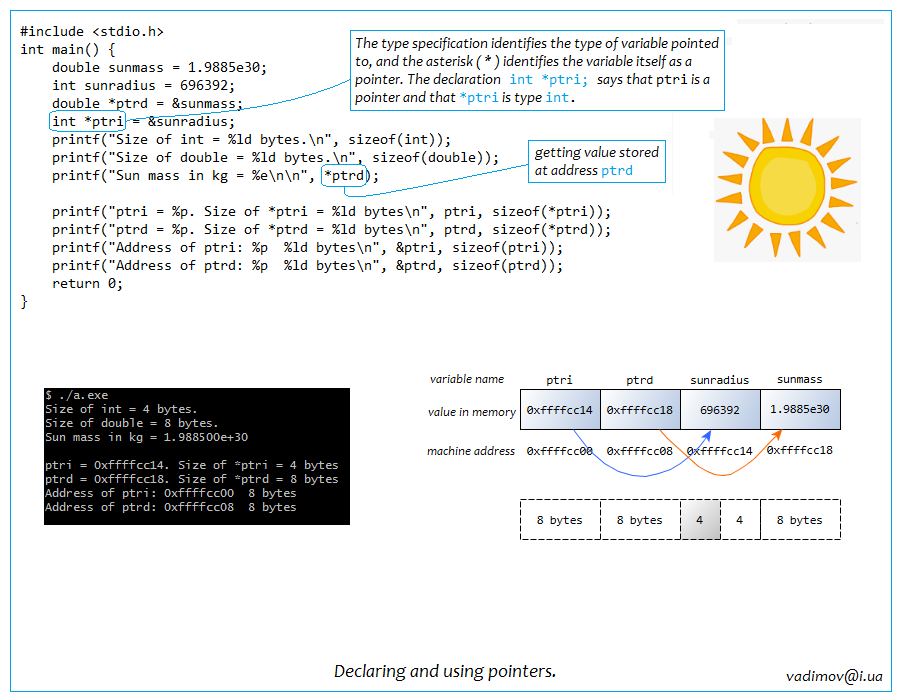Viewport: 900px width, 700px height.
Task: Click the 'int main() {' line
Action: tap(68, 49)
